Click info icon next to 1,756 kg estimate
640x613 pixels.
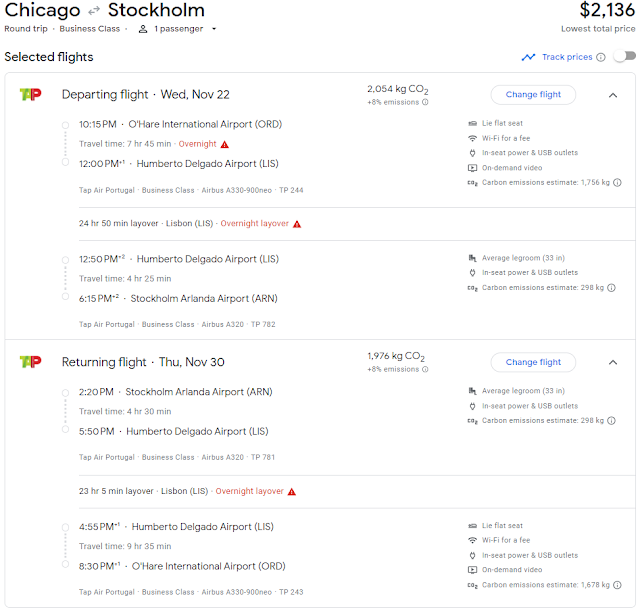(x=617, y=182)
